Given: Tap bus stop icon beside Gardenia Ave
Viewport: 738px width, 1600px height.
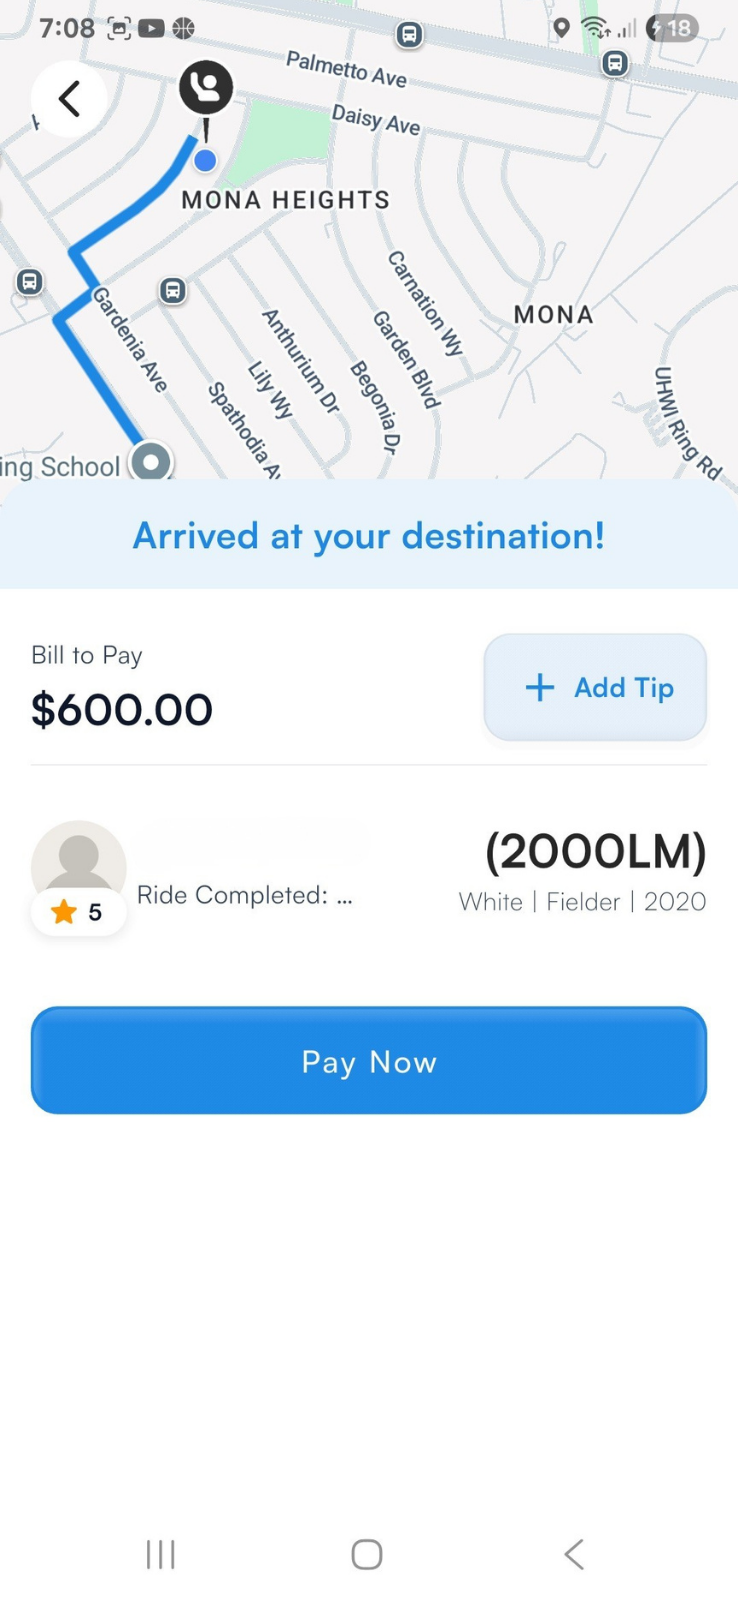Looking at the screenshot, I should [173, 291].
